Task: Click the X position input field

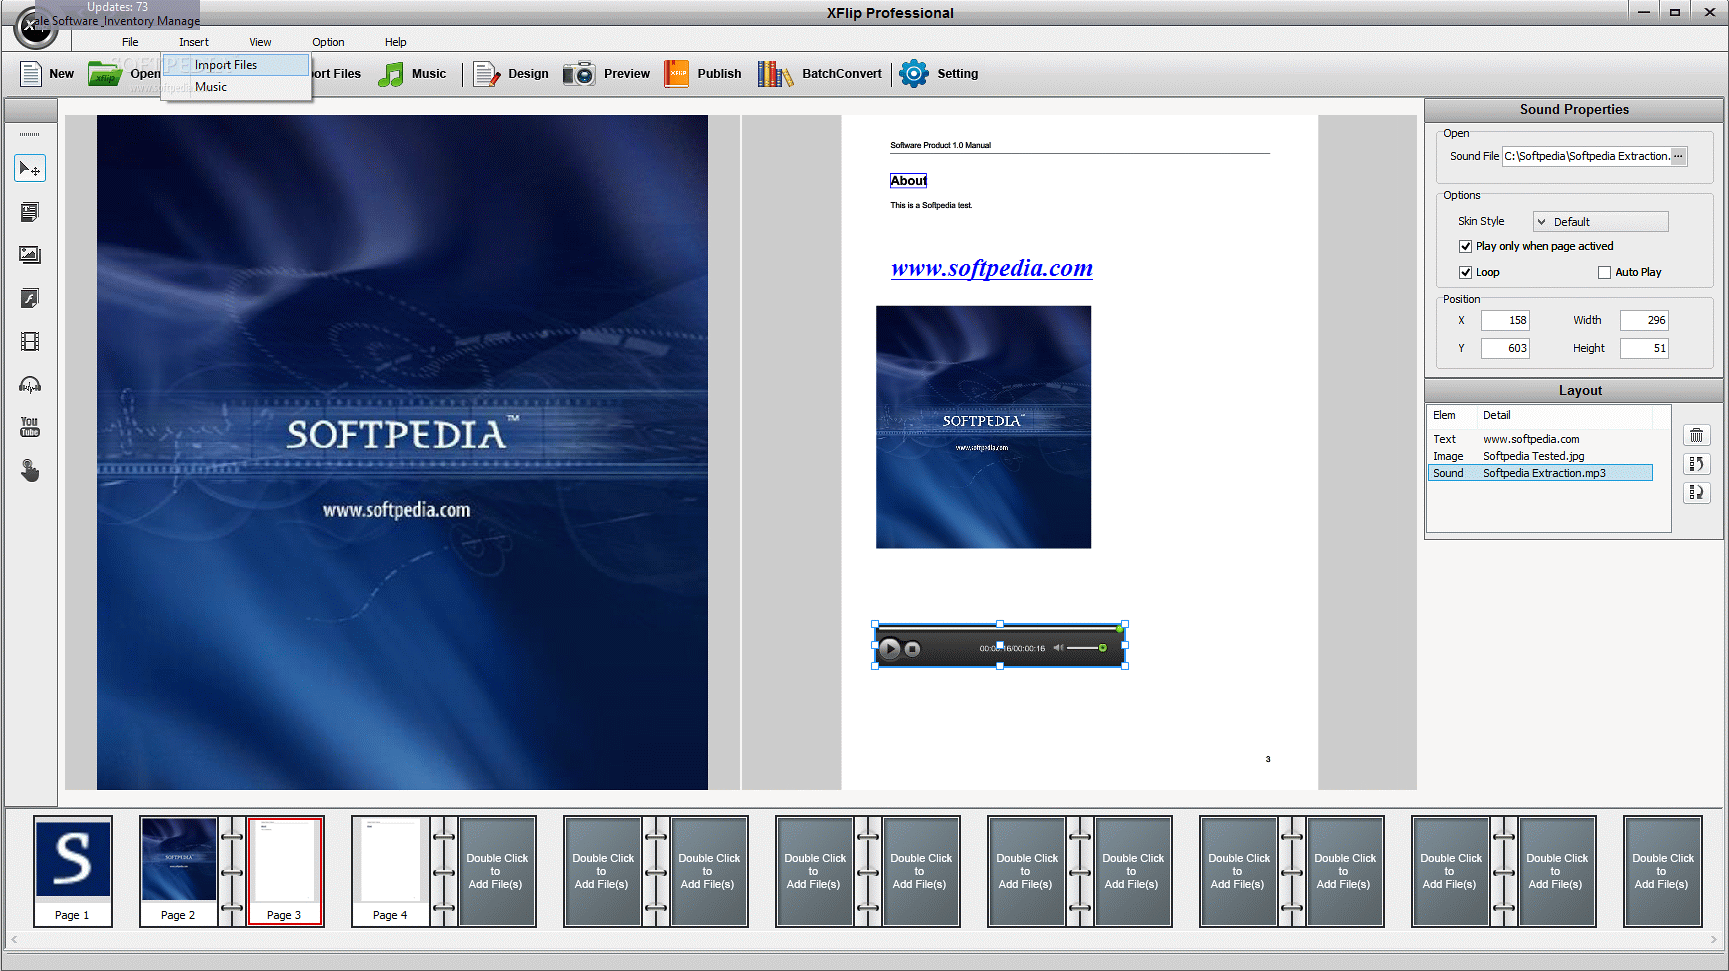Action: tap(1505, 320)
